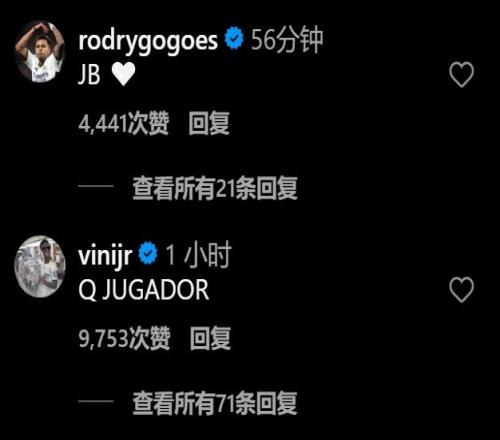This screenshot has height=440, width=500.
Task: Click 回复 under vinijr's comment
Action: pyautogui.click(x=210, y=338)
